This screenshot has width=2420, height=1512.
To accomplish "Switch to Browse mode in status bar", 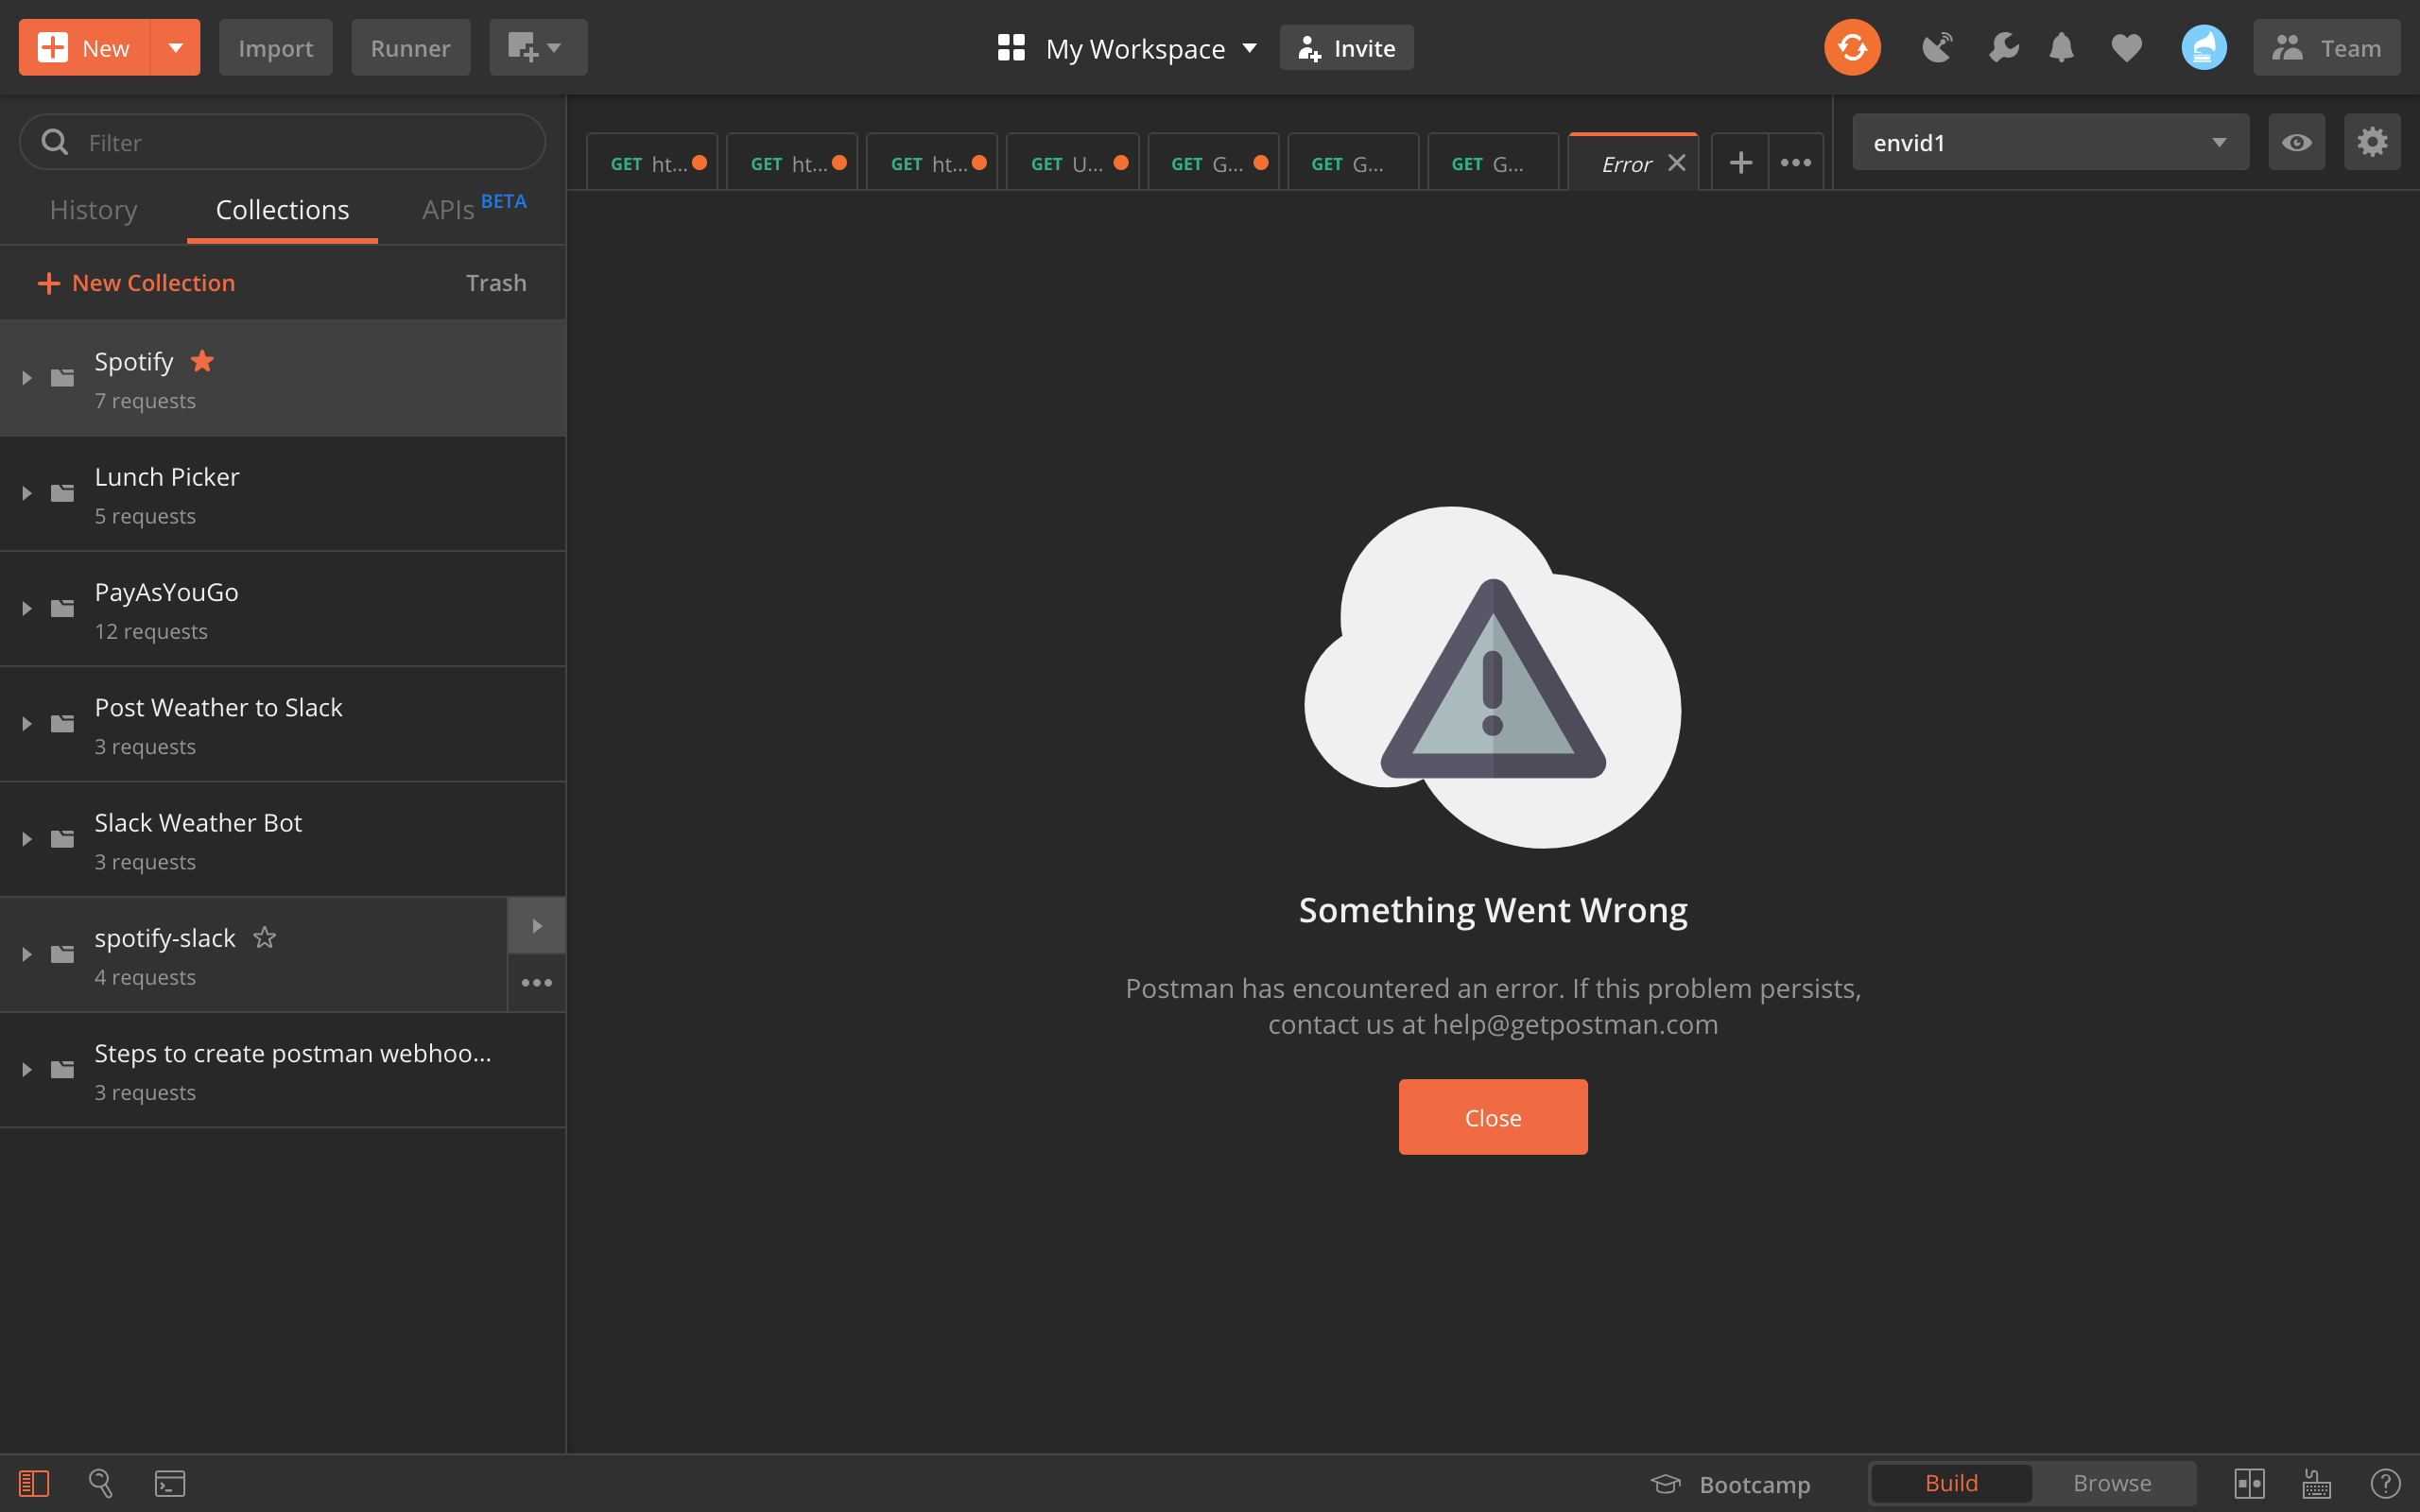I will click(x=2112, y=1483).
